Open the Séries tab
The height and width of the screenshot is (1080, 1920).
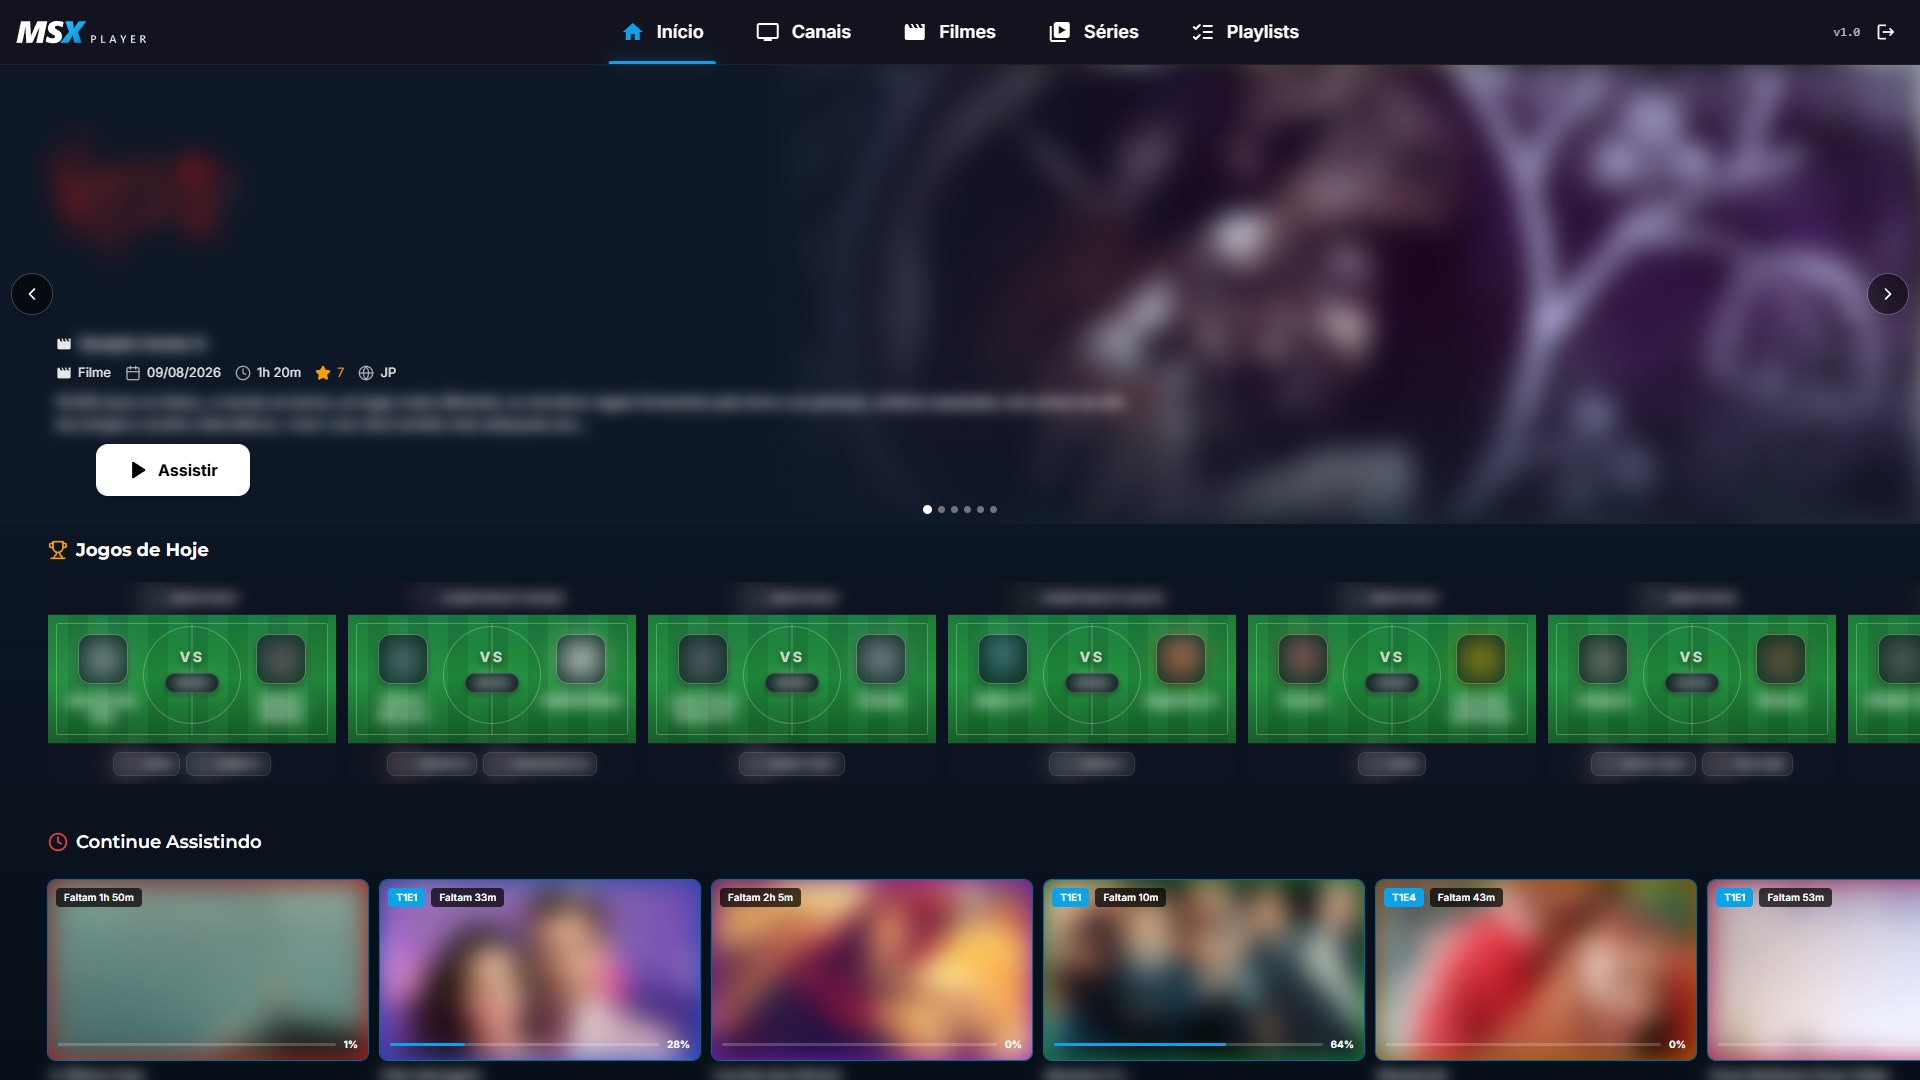pos(1093,32)
